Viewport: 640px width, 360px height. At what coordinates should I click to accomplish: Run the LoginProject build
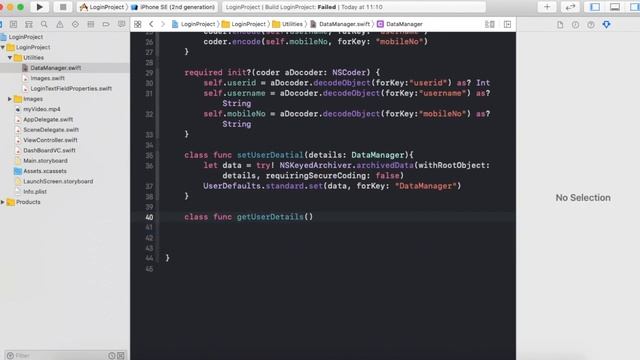pos(40,7)
